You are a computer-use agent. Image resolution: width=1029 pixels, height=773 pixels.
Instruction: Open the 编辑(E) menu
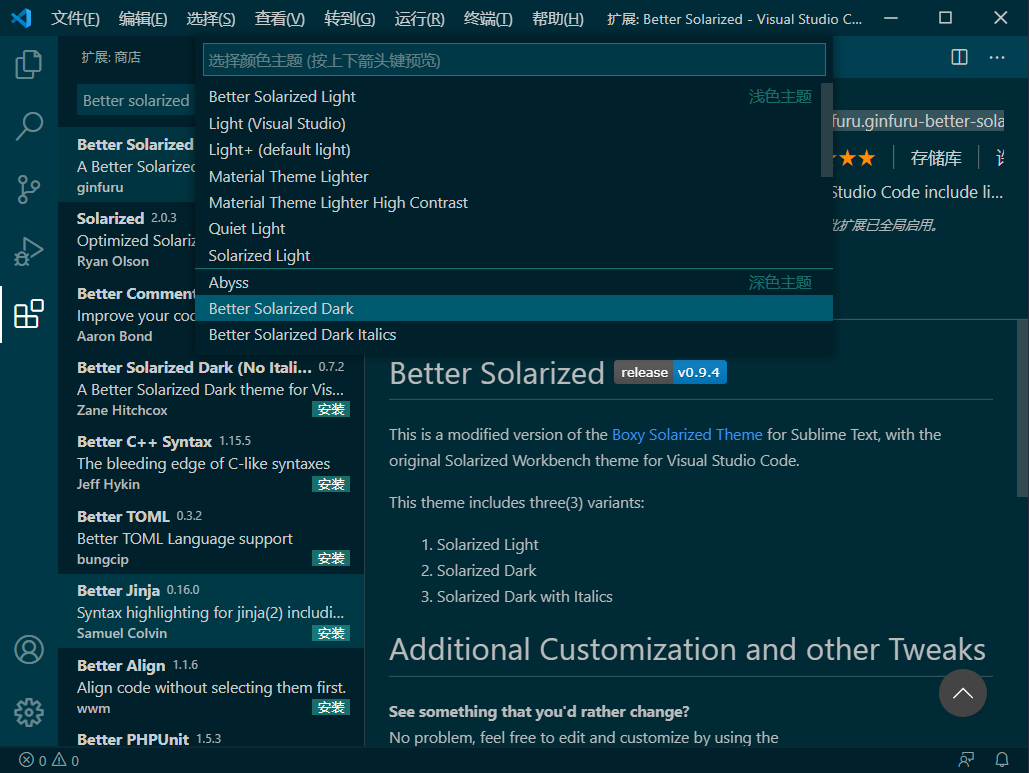[x=142, y=18]
